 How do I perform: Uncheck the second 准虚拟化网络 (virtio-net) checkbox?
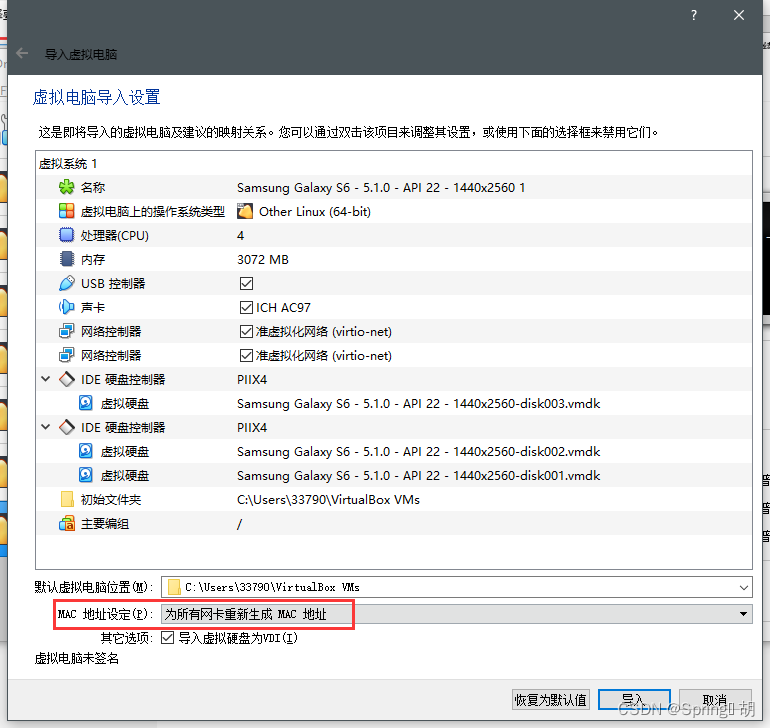pos(246,356)
